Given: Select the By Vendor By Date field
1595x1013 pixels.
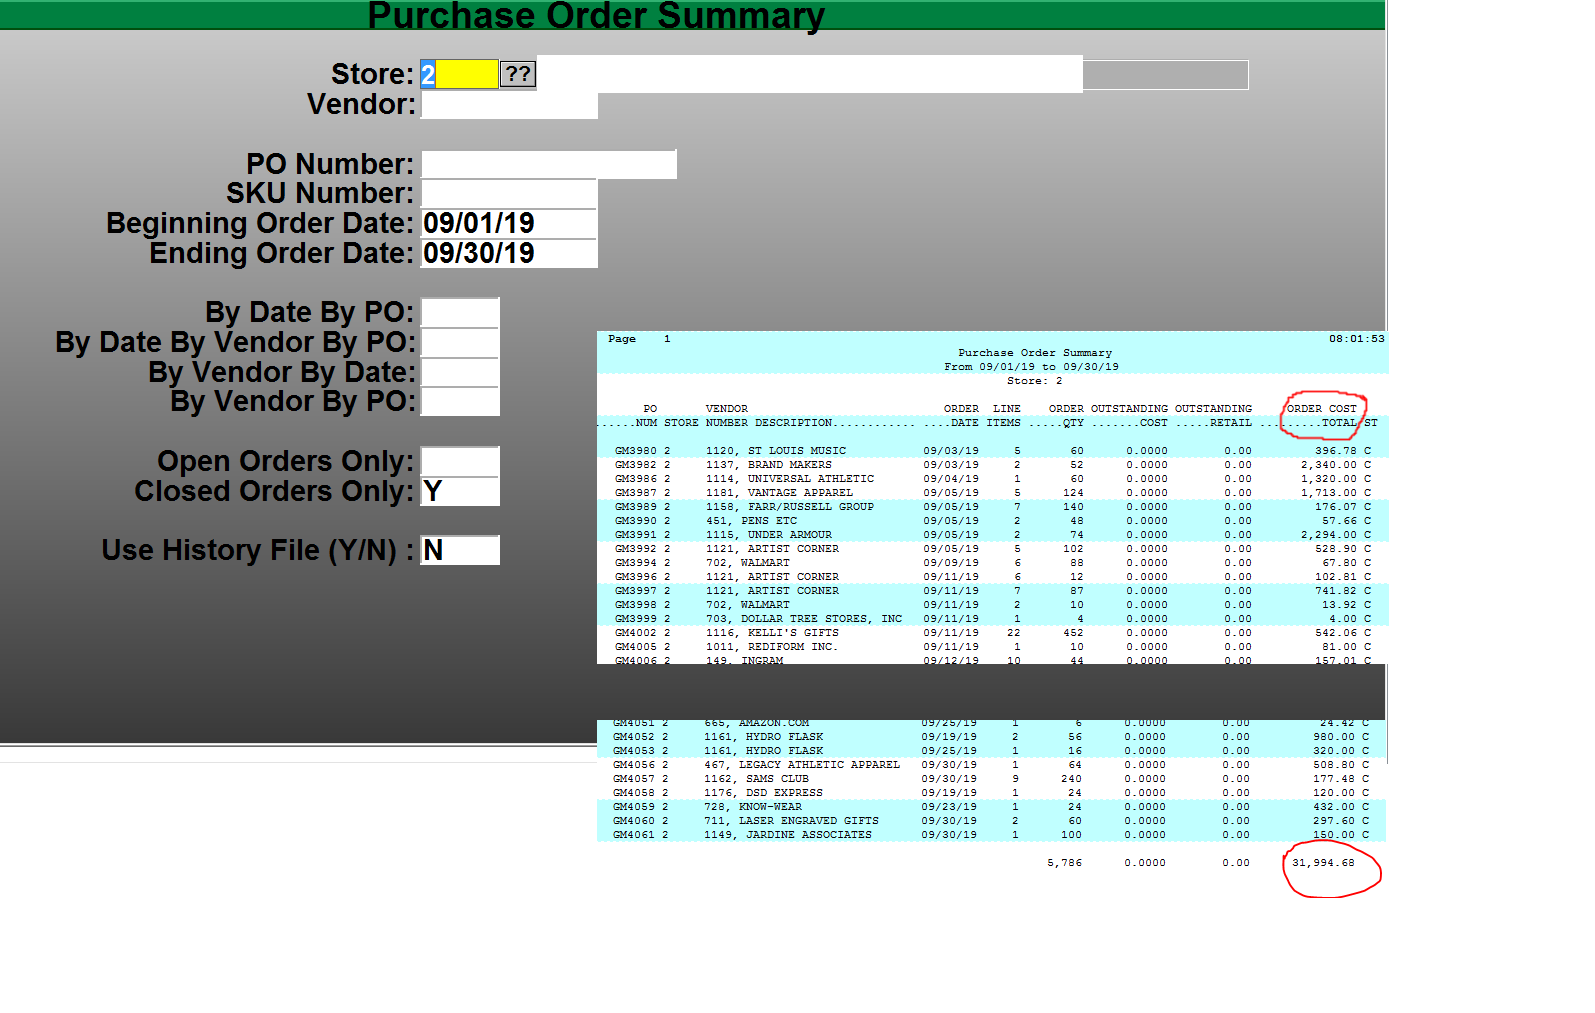Looking at the screenshot, I should (x=460, y=373).
